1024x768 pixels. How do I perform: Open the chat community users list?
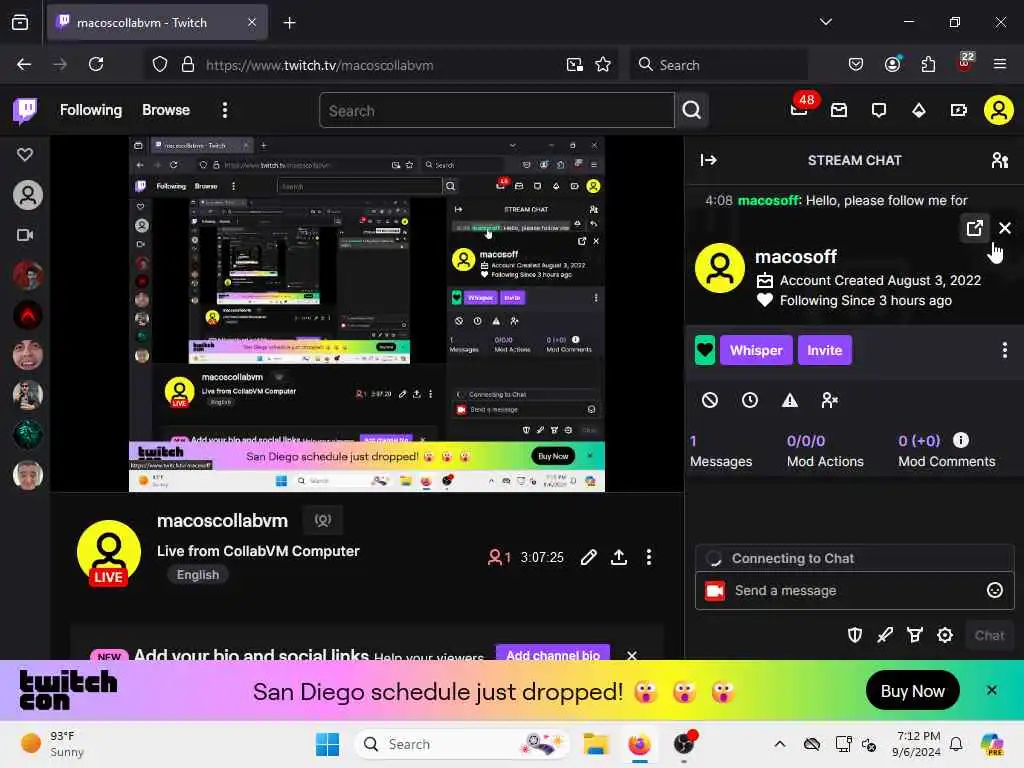point(1000,161)
